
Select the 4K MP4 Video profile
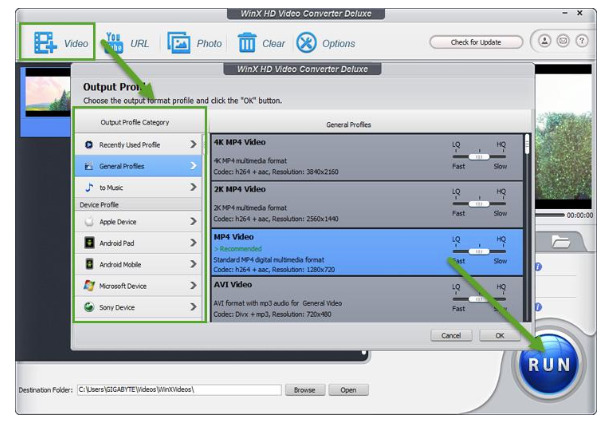[x=367, y=157]
